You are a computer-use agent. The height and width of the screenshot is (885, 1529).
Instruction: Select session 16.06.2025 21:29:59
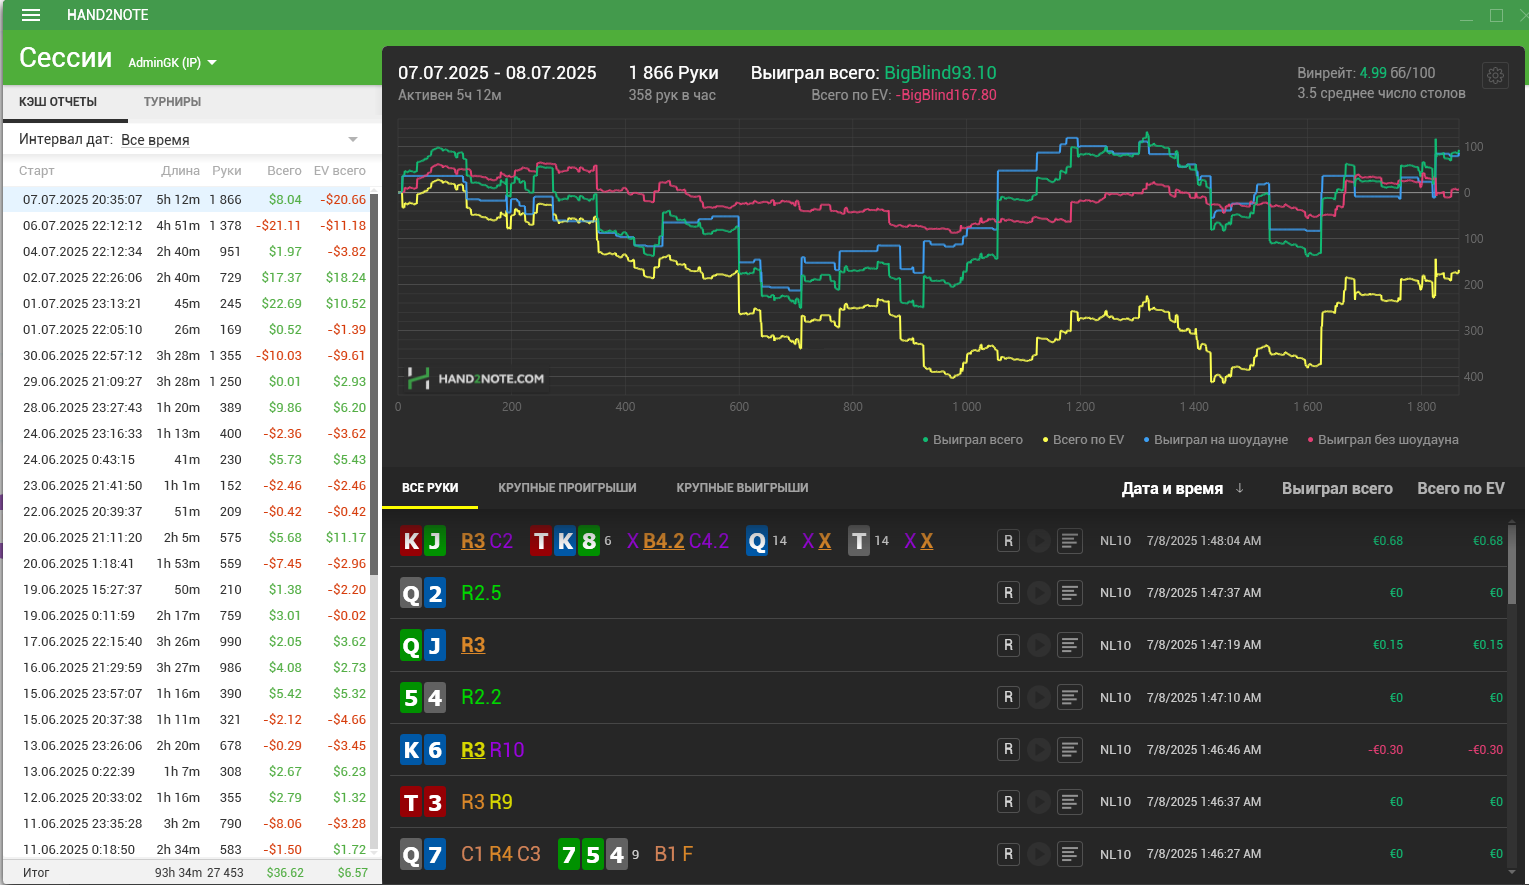[x=186, y=668]
